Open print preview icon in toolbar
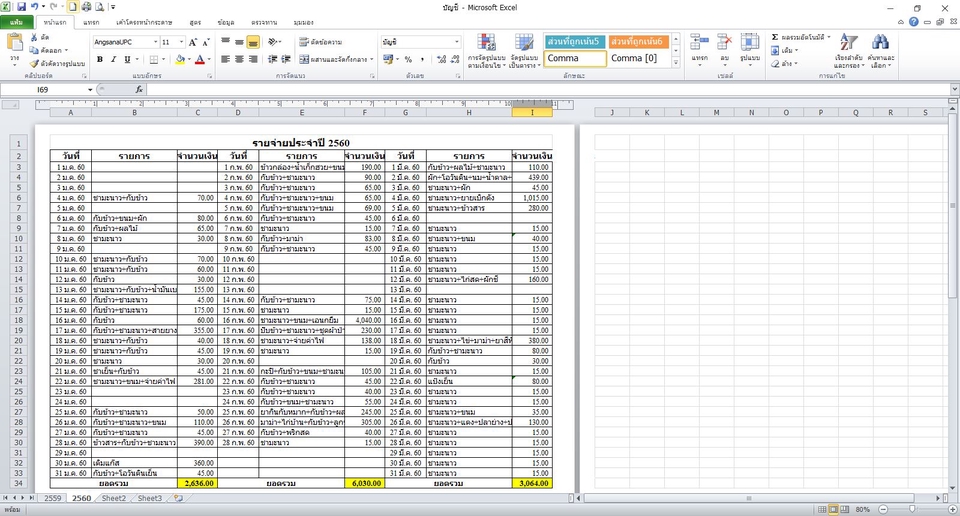The width and height of the screenshot is (960, 516). (99, 7)
